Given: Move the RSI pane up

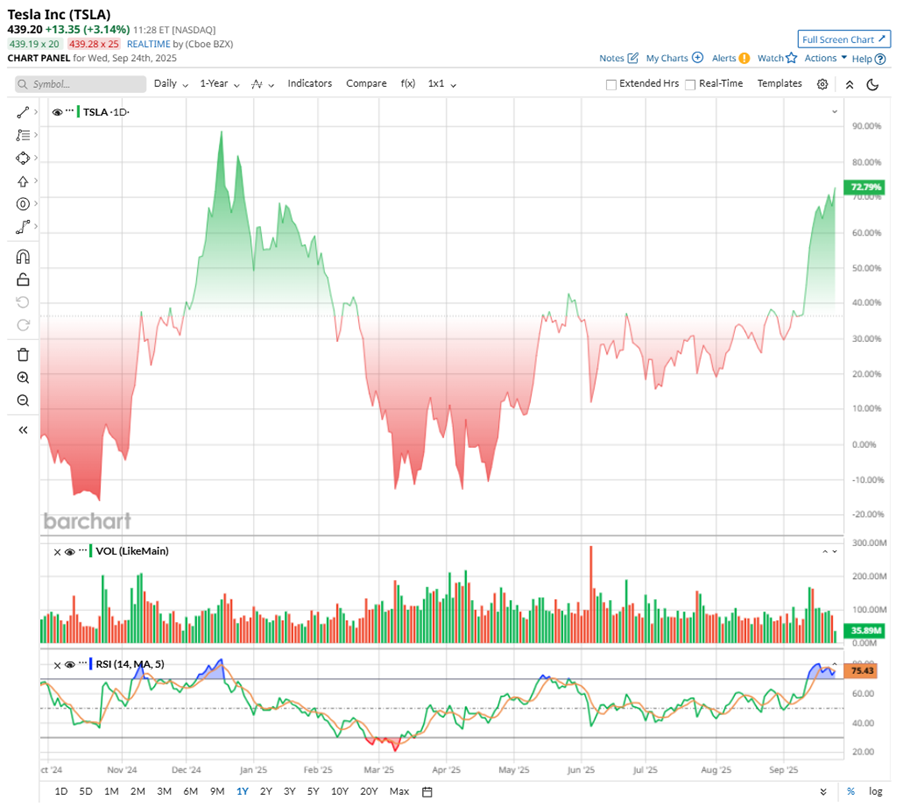Looking at the screenshot, I should click(x=834, y=664).
